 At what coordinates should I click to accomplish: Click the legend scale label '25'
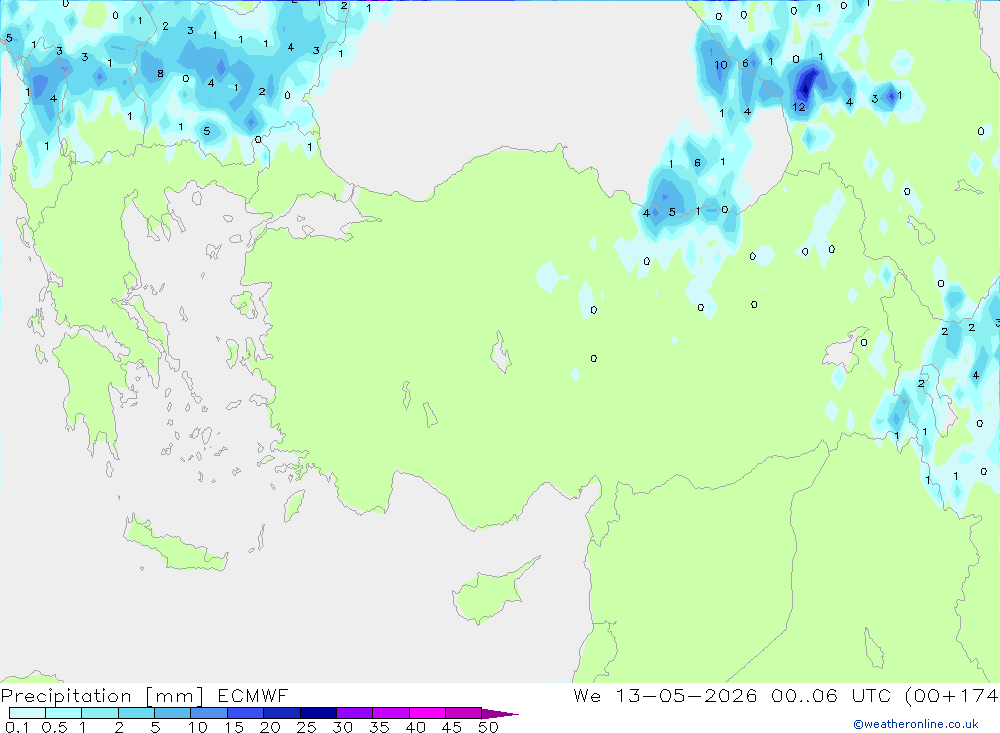pyautogui.click(x=306, y=727)
